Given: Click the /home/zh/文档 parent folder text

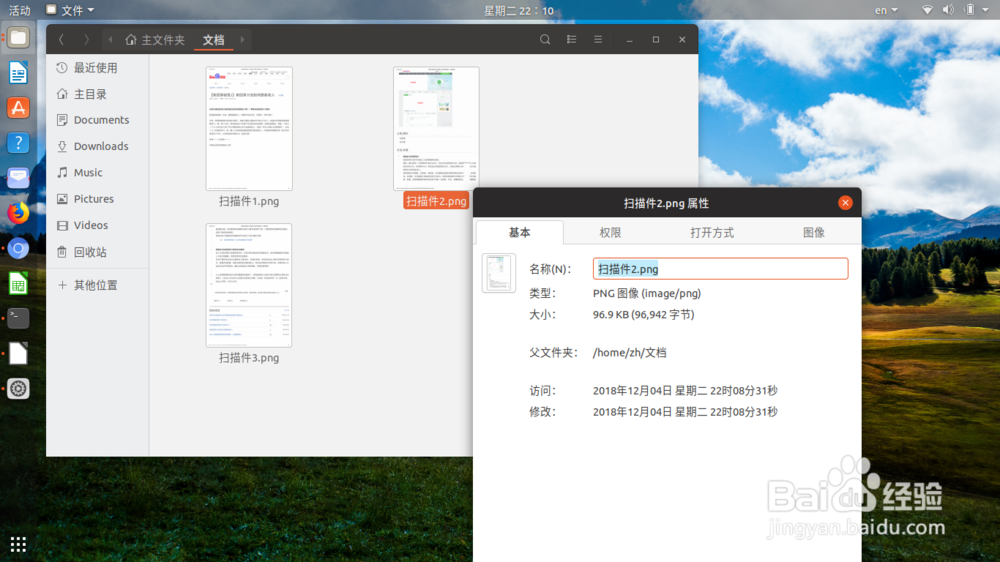Looking at the screenshot, I should 629,352.
